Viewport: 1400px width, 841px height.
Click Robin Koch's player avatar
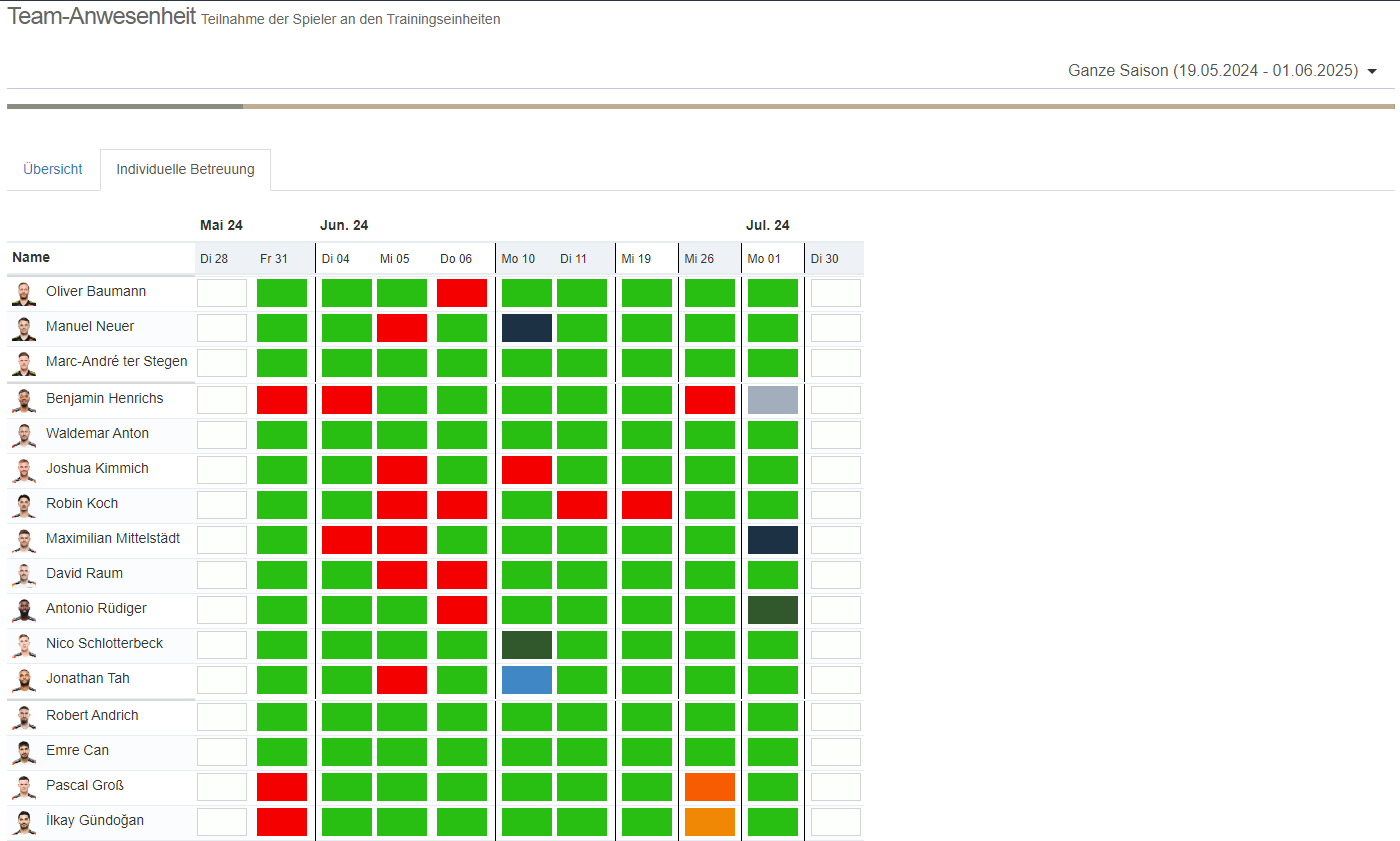point(23,505)
